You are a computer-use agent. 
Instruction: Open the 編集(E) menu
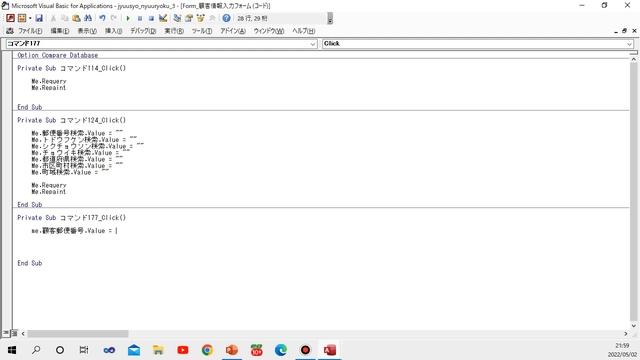[x=60, y=31]
